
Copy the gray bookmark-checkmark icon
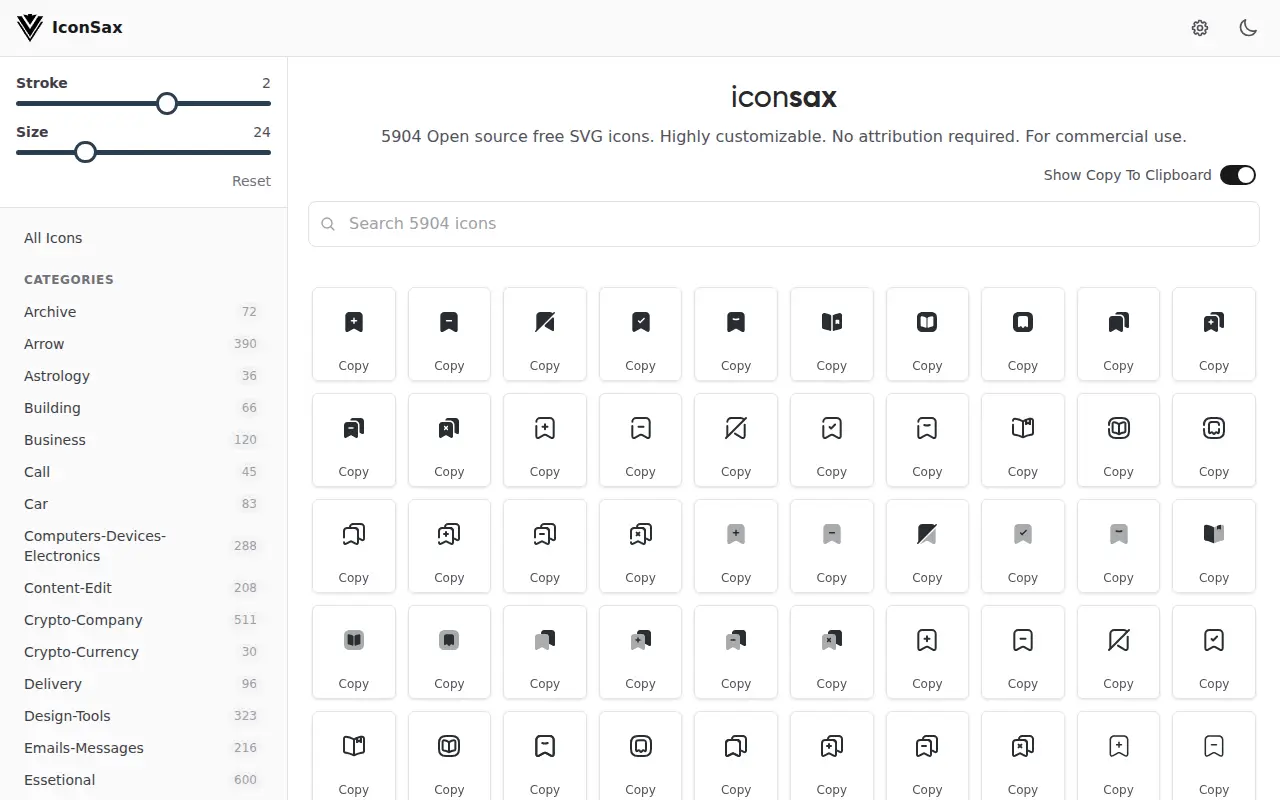click(x=1023, y=578)
